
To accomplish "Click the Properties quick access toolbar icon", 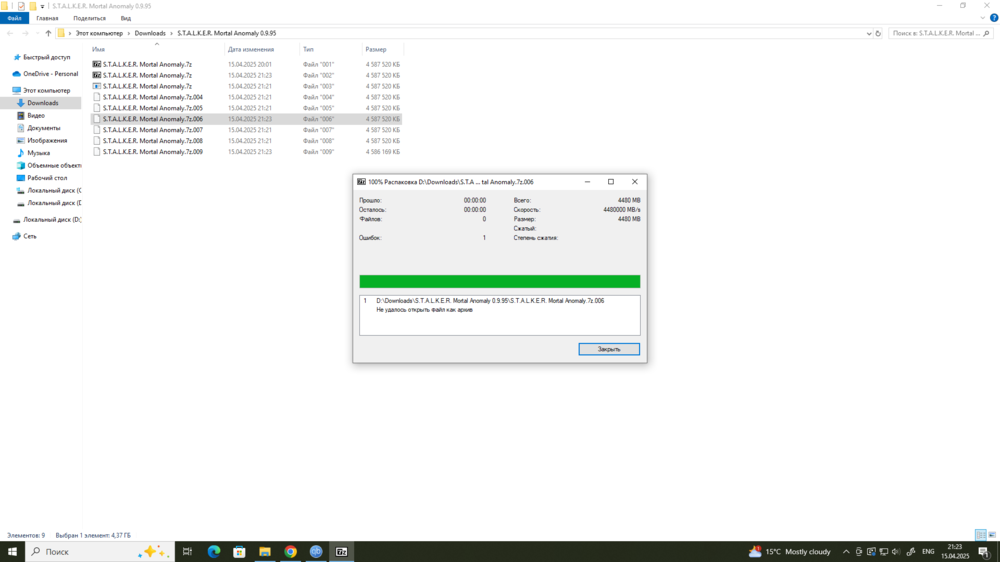I will tap(21, 6).
